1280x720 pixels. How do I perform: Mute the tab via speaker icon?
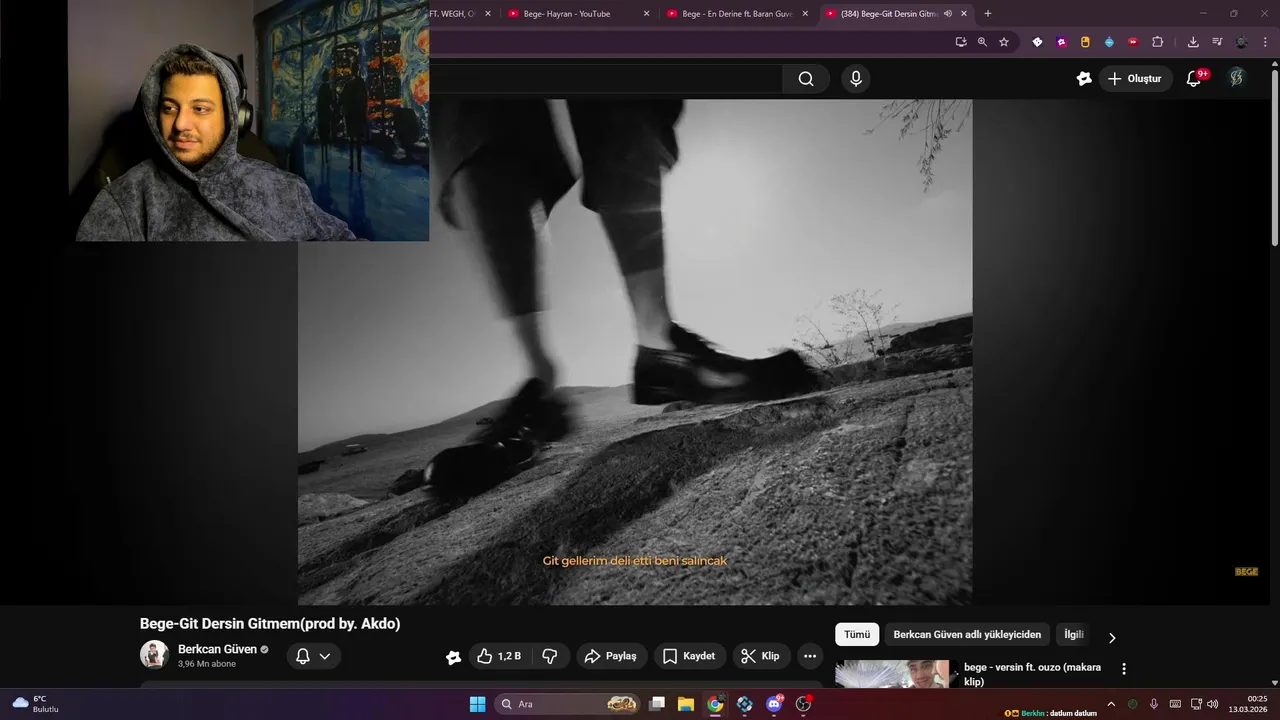[948, 14]
